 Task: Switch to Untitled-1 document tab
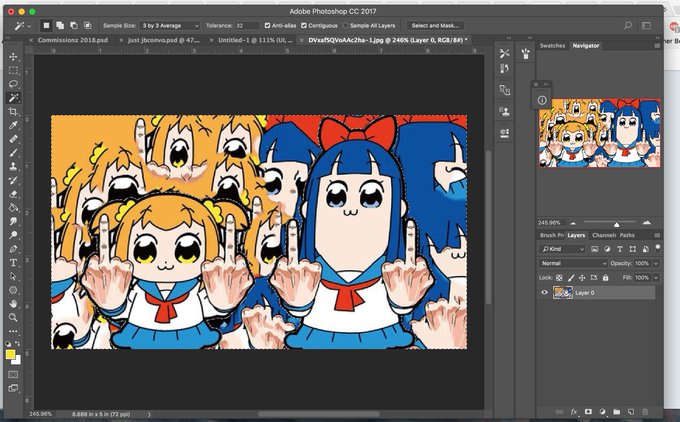pos(255,40)
